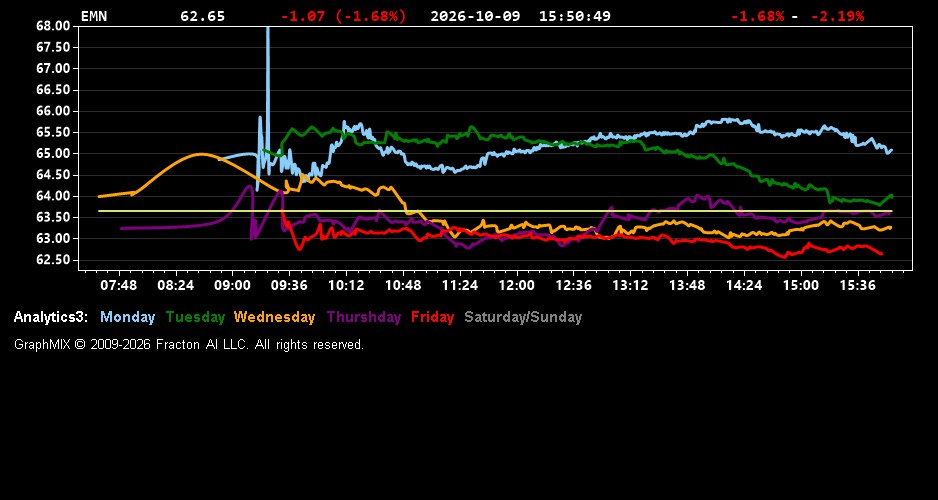The height and width of the screenshot is (500, 938).
Task: Click the 09:00 time axis label
Action: pyautogui.click(x=232, y=285)
